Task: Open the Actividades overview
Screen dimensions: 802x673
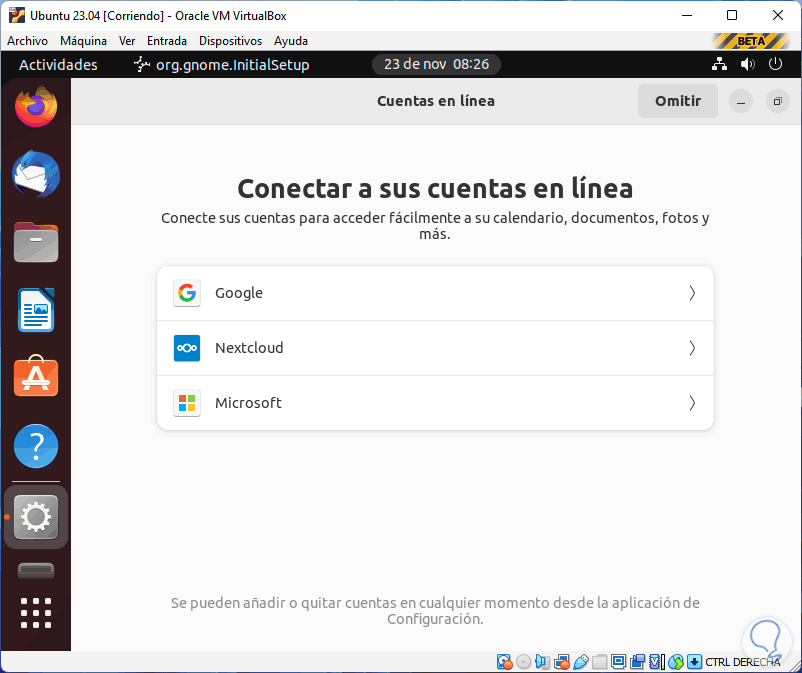Action: pos(58,64)
